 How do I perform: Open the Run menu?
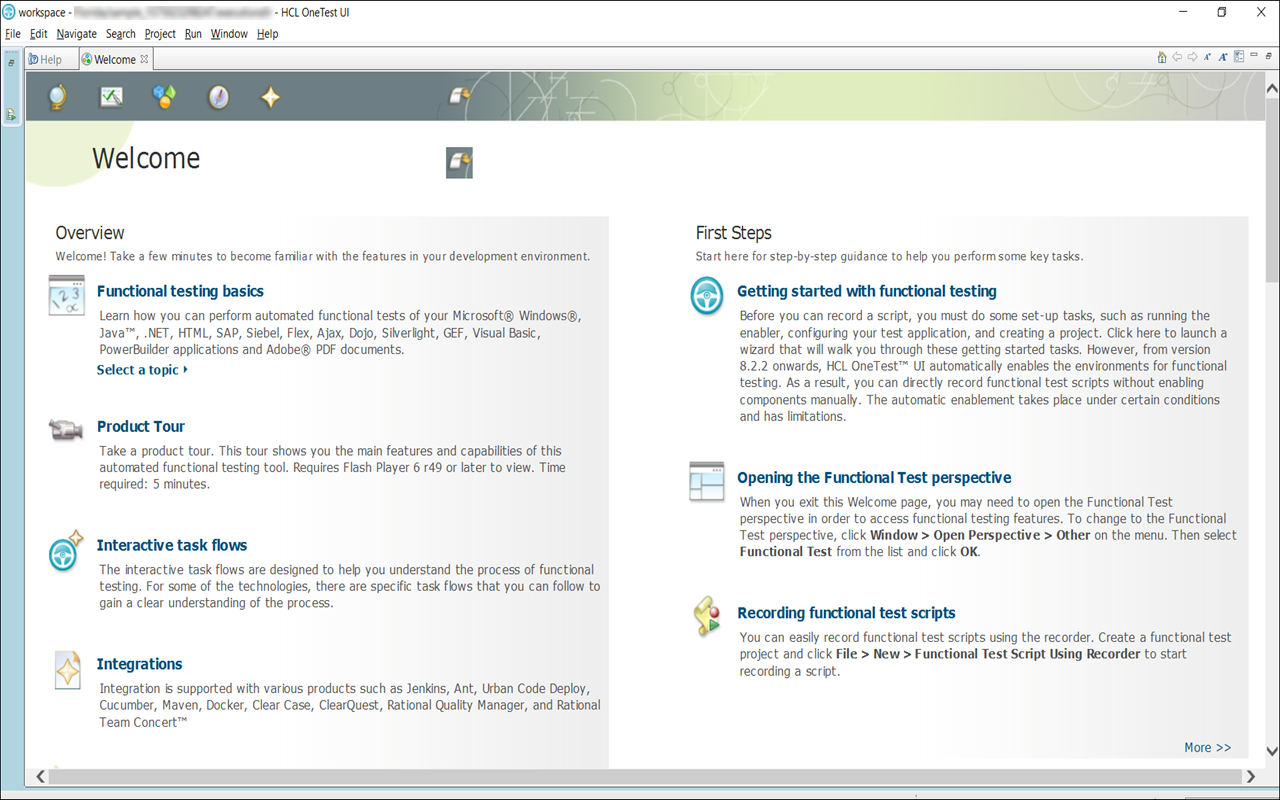(193, 34)
